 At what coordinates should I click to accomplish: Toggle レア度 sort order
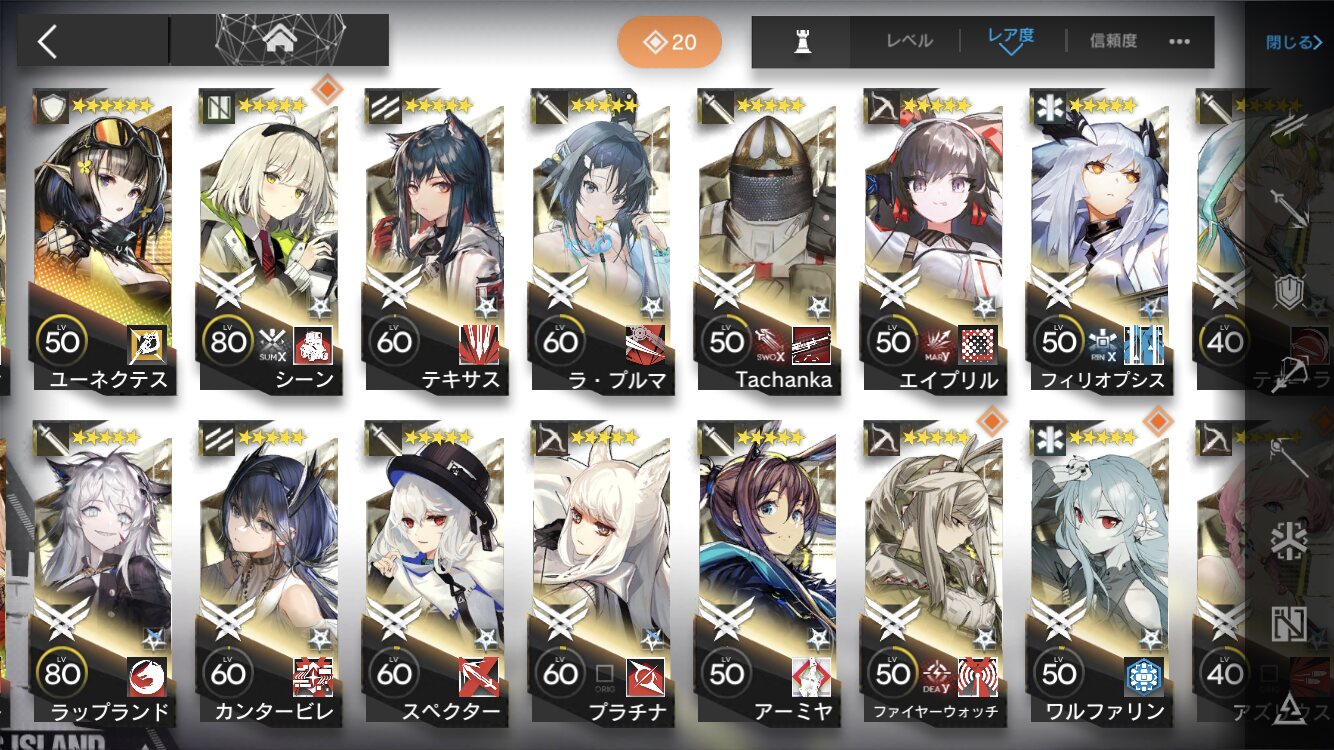click(x=1011, y=39)
